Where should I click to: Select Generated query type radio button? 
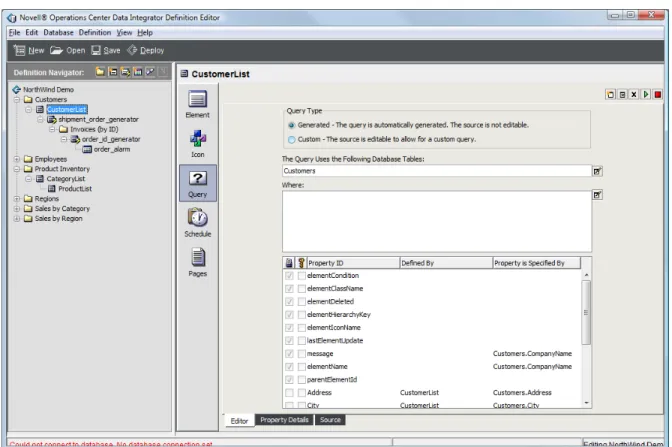pos(291,125)
